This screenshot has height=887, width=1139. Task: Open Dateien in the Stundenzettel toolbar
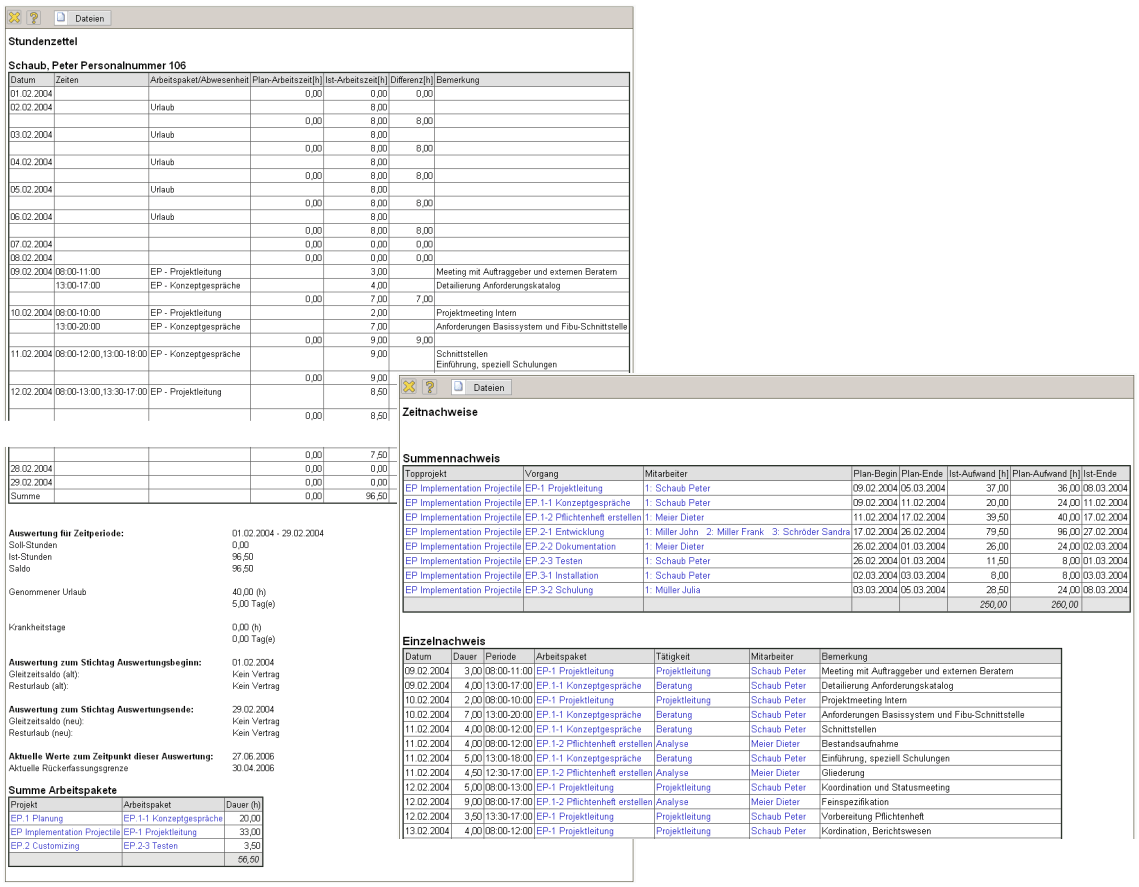(83, 18)
